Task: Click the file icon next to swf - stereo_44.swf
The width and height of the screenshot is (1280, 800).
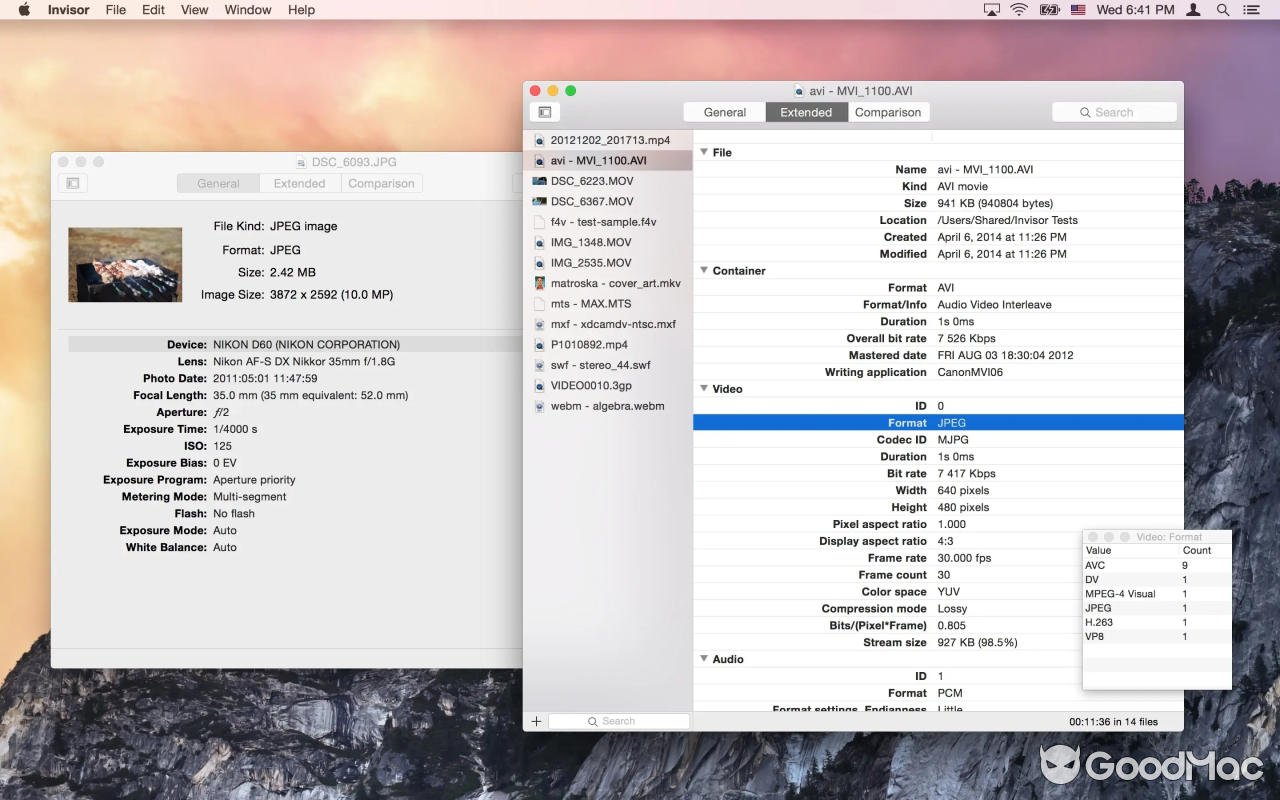Action: 541,365
